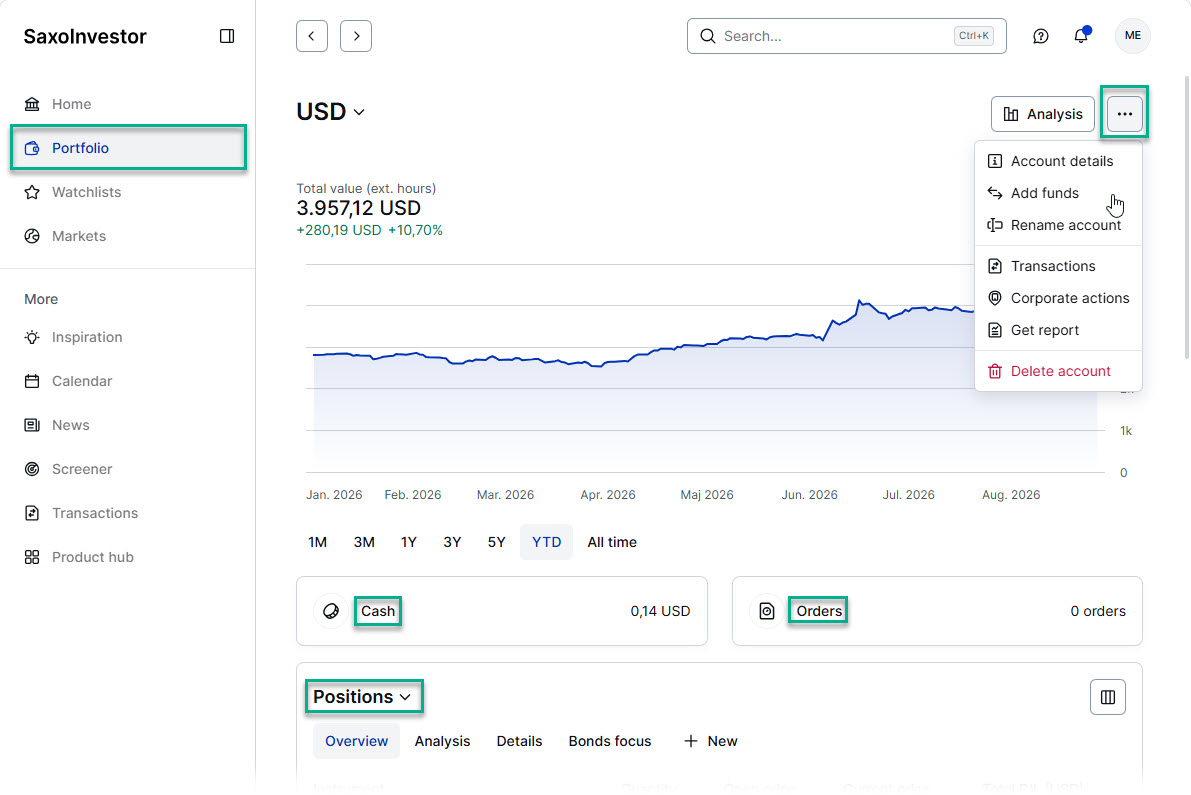Click the Product hub grid icon

32,557
